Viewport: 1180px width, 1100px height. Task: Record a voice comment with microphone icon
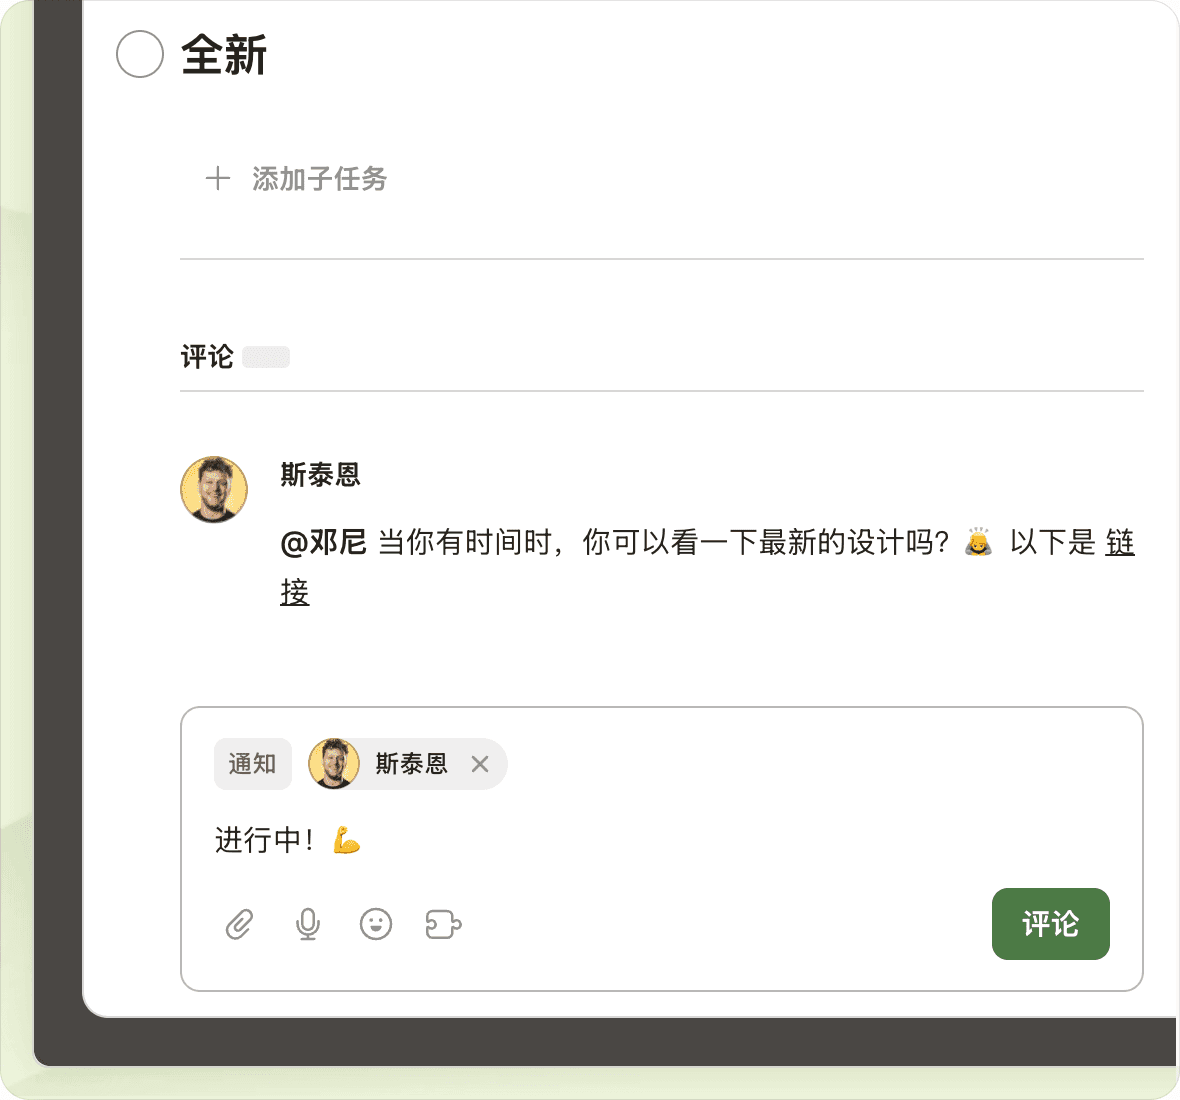point(308,925)
